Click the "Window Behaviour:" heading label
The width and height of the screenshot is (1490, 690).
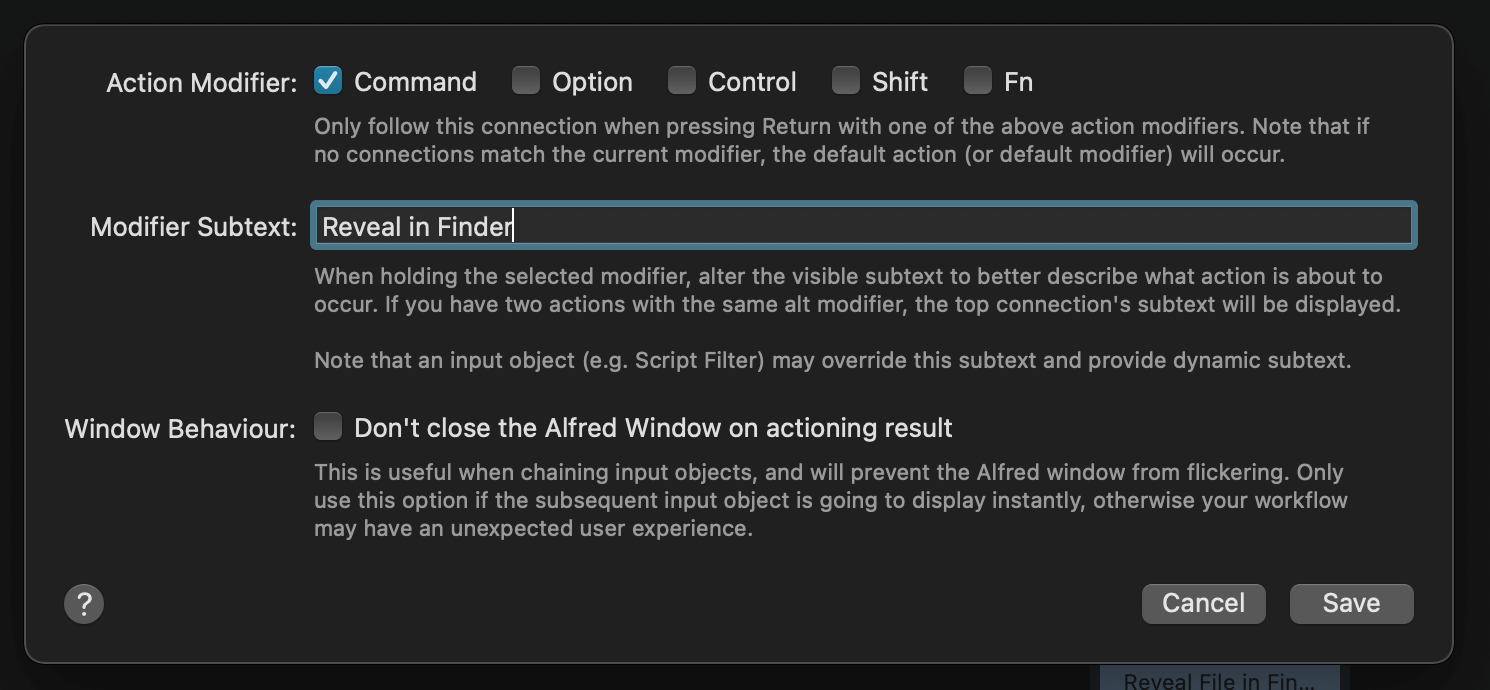(x=181, y=430)
